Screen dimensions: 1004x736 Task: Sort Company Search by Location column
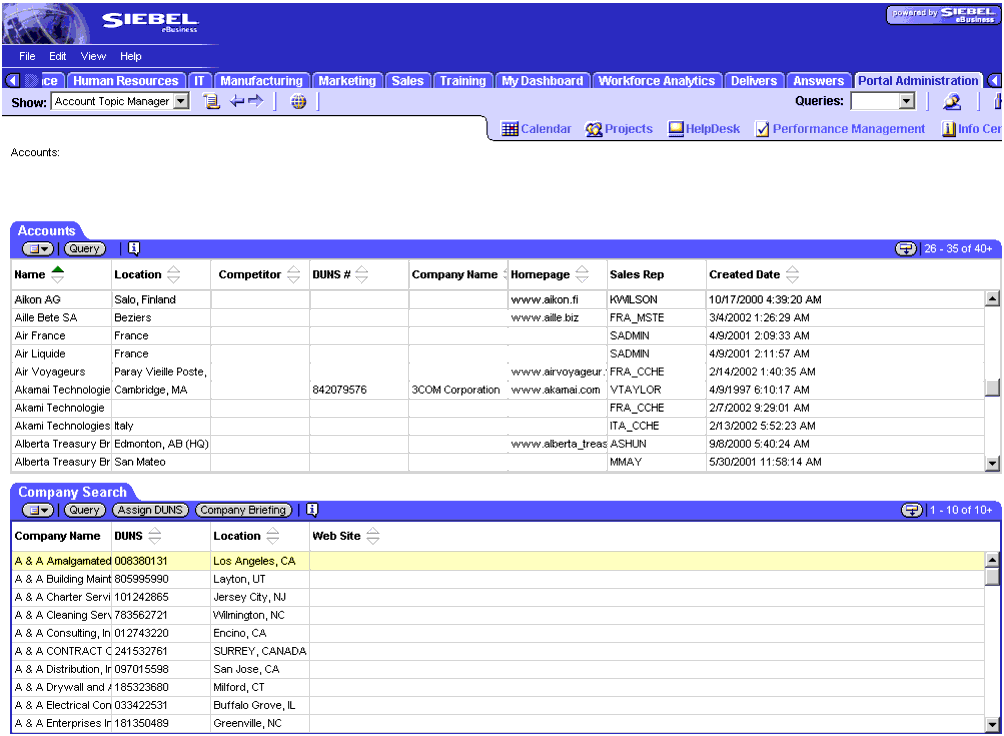click(x=273, y=536)
